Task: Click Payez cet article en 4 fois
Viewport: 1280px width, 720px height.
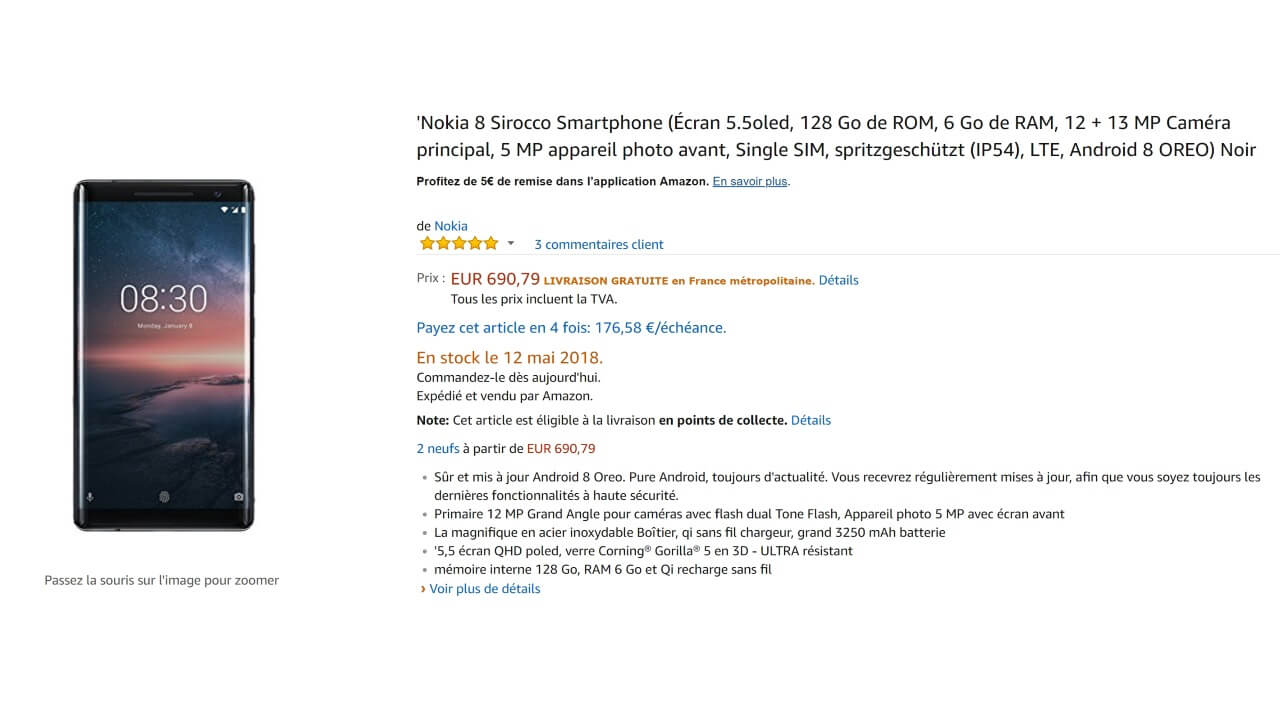Action: (571, 327)
